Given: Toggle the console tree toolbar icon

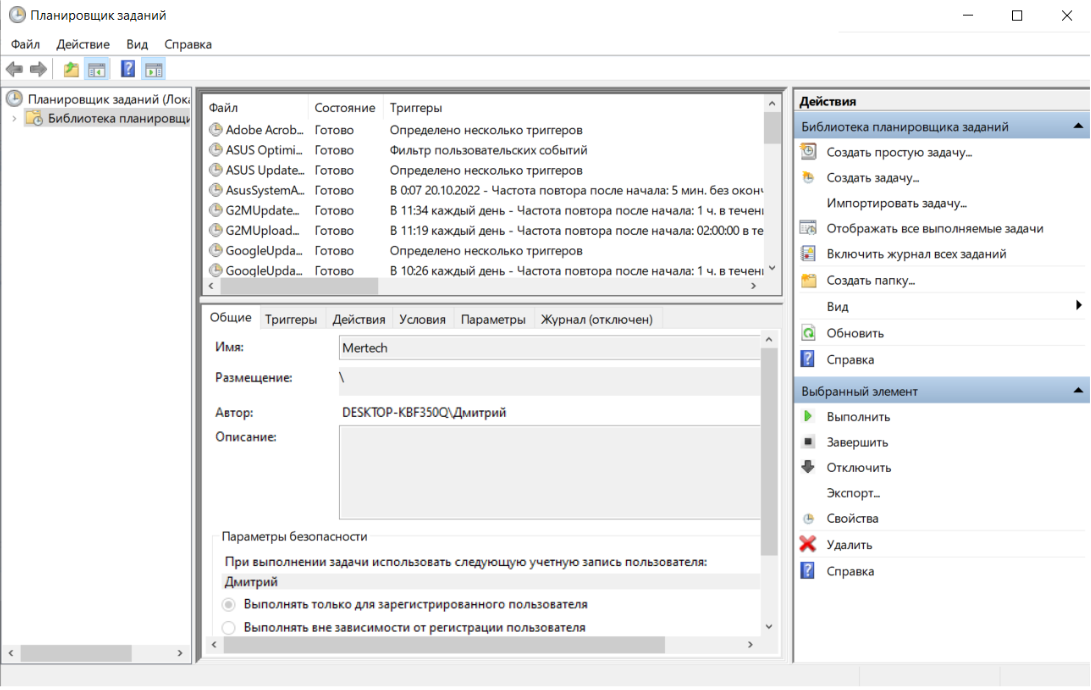Looking at the screenshot, I should tap(97, 69).
